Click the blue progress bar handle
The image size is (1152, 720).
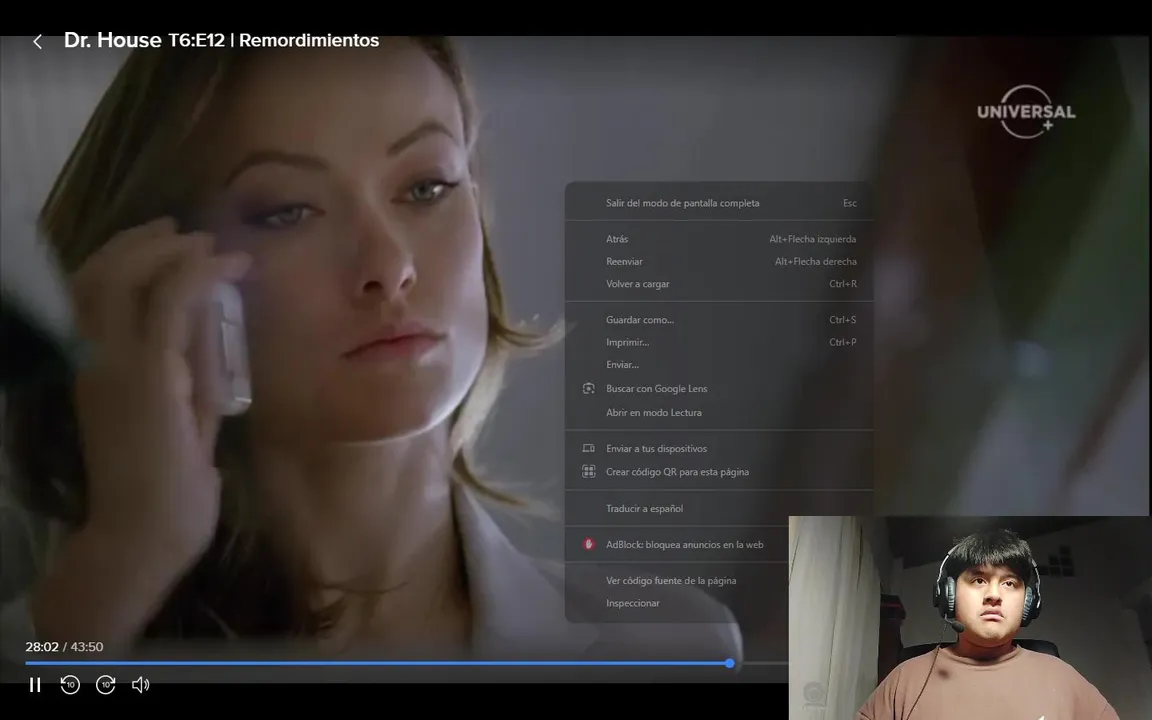tap(730, 663)
